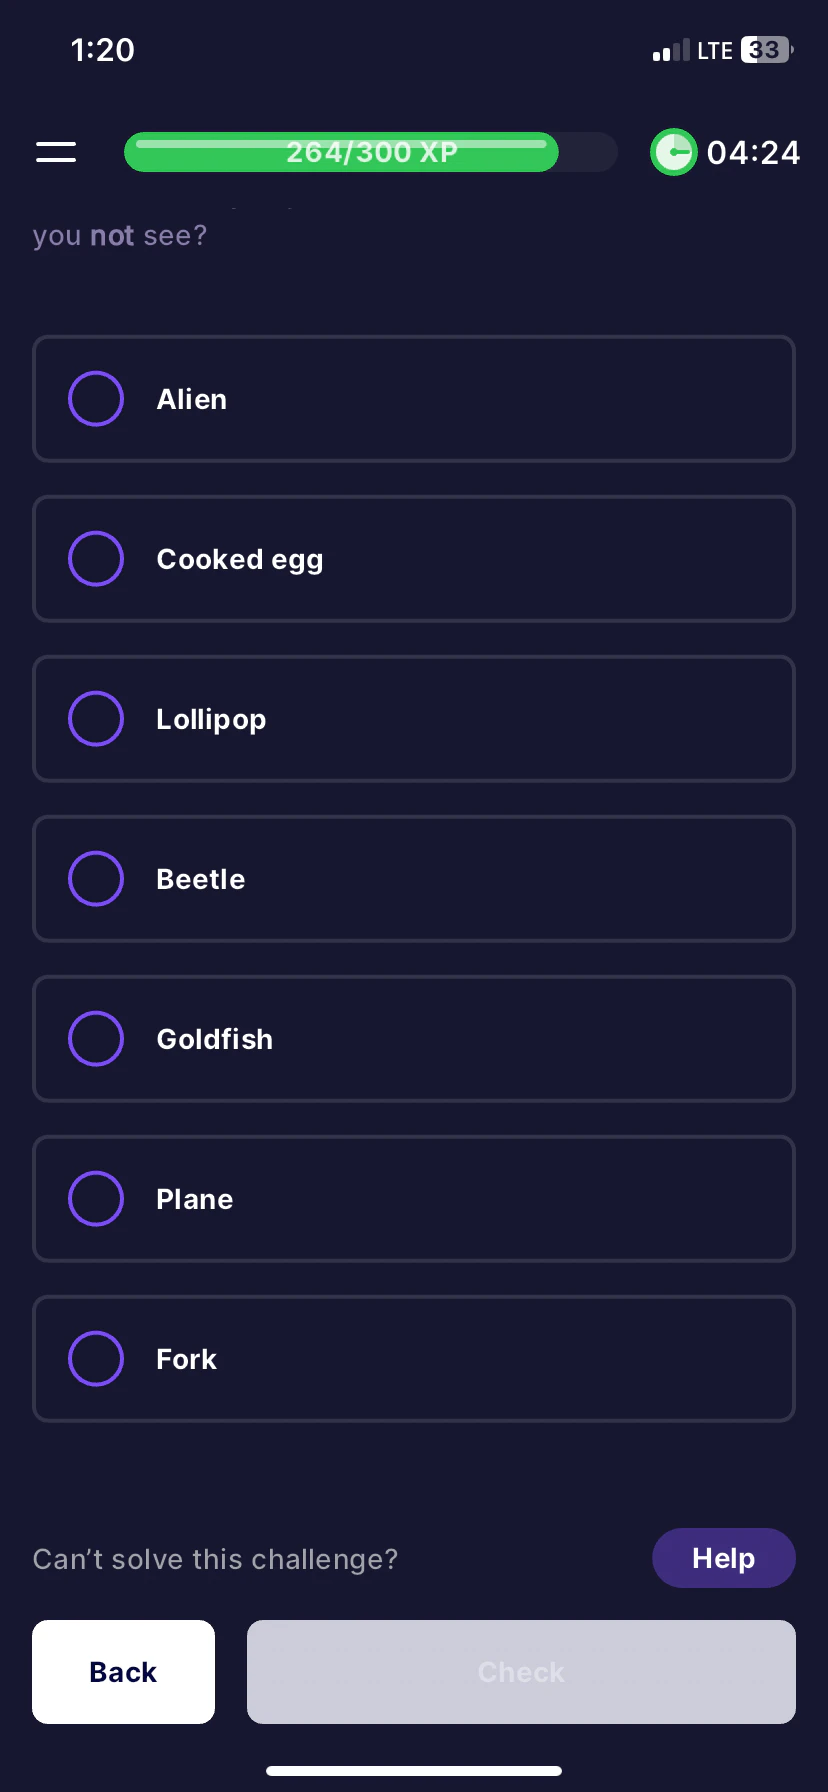
Task: Open the hamburger menu
Action: (x=56, y=152)
